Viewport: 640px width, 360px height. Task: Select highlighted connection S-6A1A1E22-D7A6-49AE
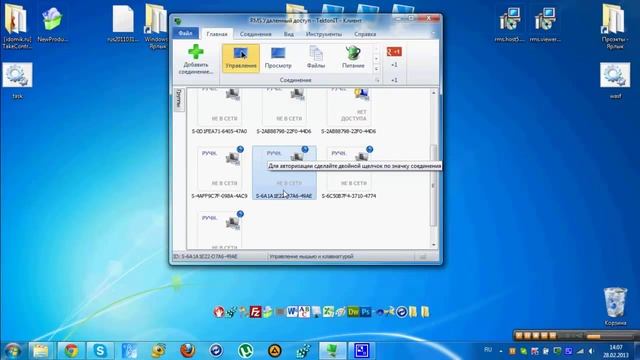click(x=284, y=173)
